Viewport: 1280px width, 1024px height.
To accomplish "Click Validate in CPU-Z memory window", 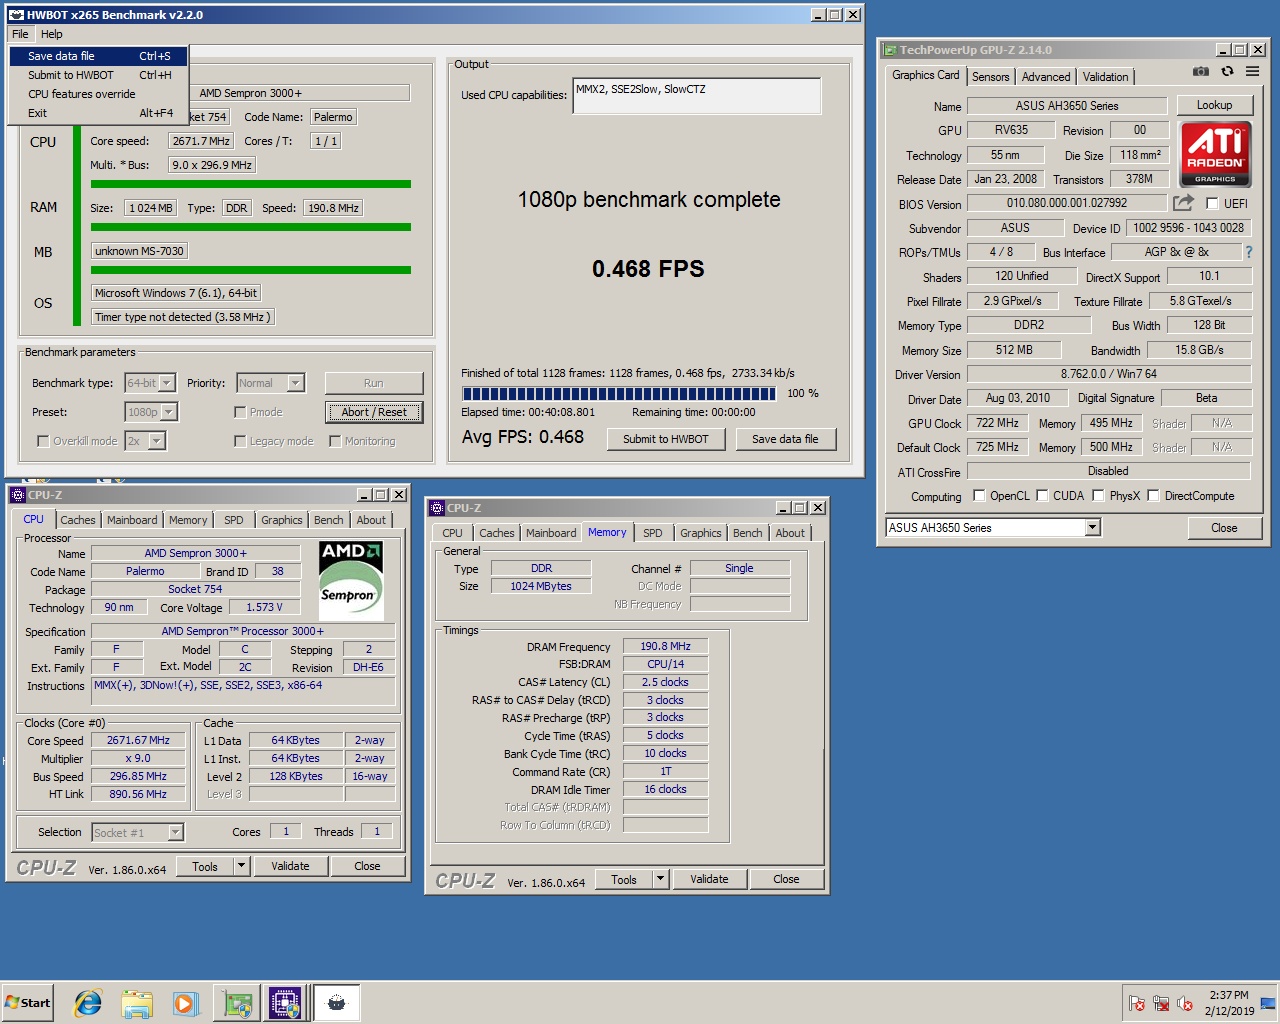I will click(709, 879).
